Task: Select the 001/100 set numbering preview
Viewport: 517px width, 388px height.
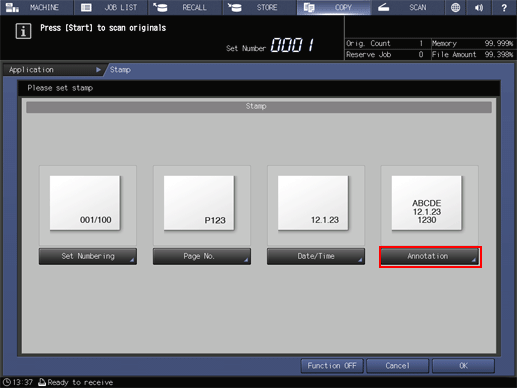Action: [x=85, y=203]
